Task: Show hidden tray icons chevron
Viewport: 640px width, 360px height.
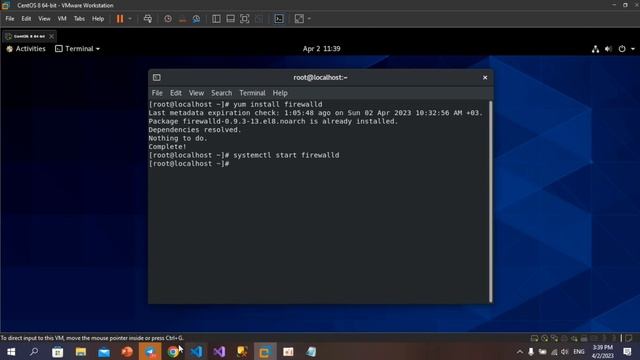Action: click(x=520, y=351)
